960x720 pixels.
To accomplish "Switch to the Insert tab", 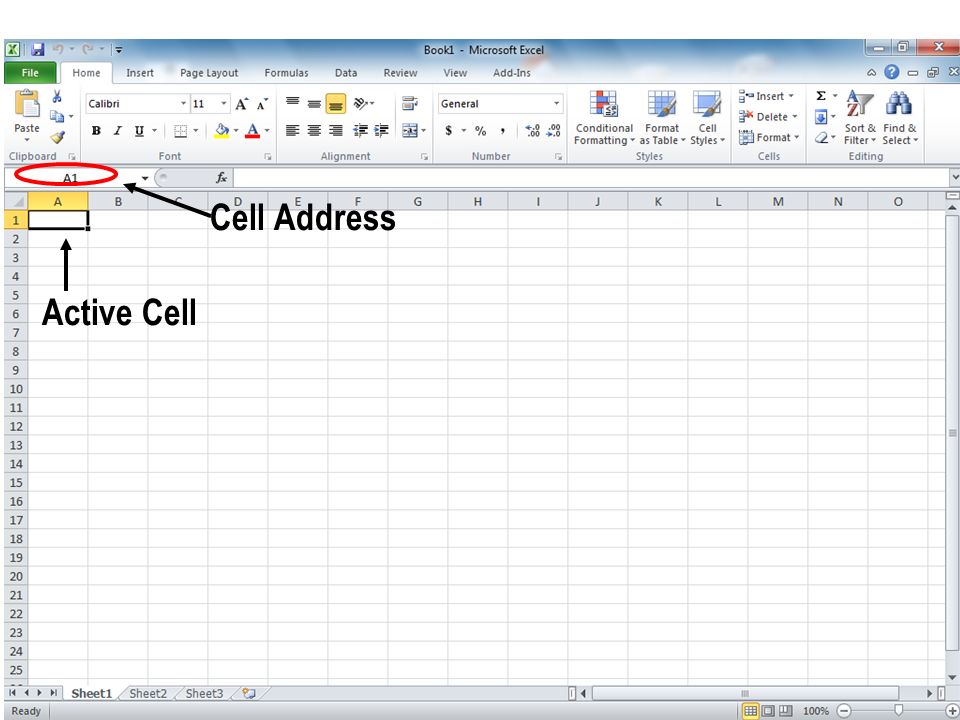I will (140, 72).
